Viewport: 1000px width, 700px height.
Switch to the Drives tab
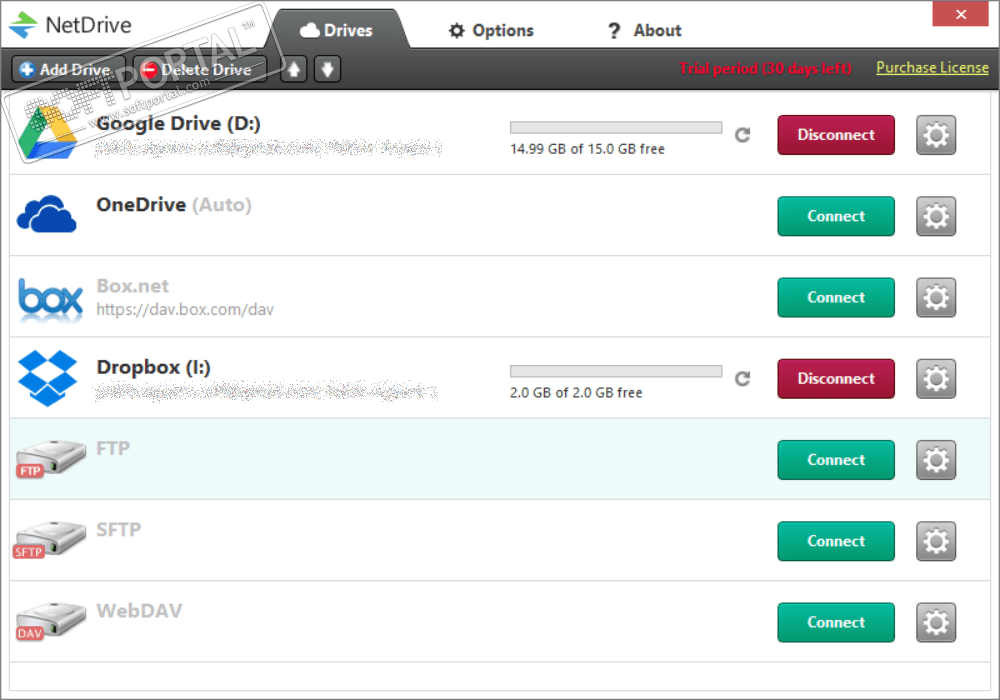coord(337,30)
